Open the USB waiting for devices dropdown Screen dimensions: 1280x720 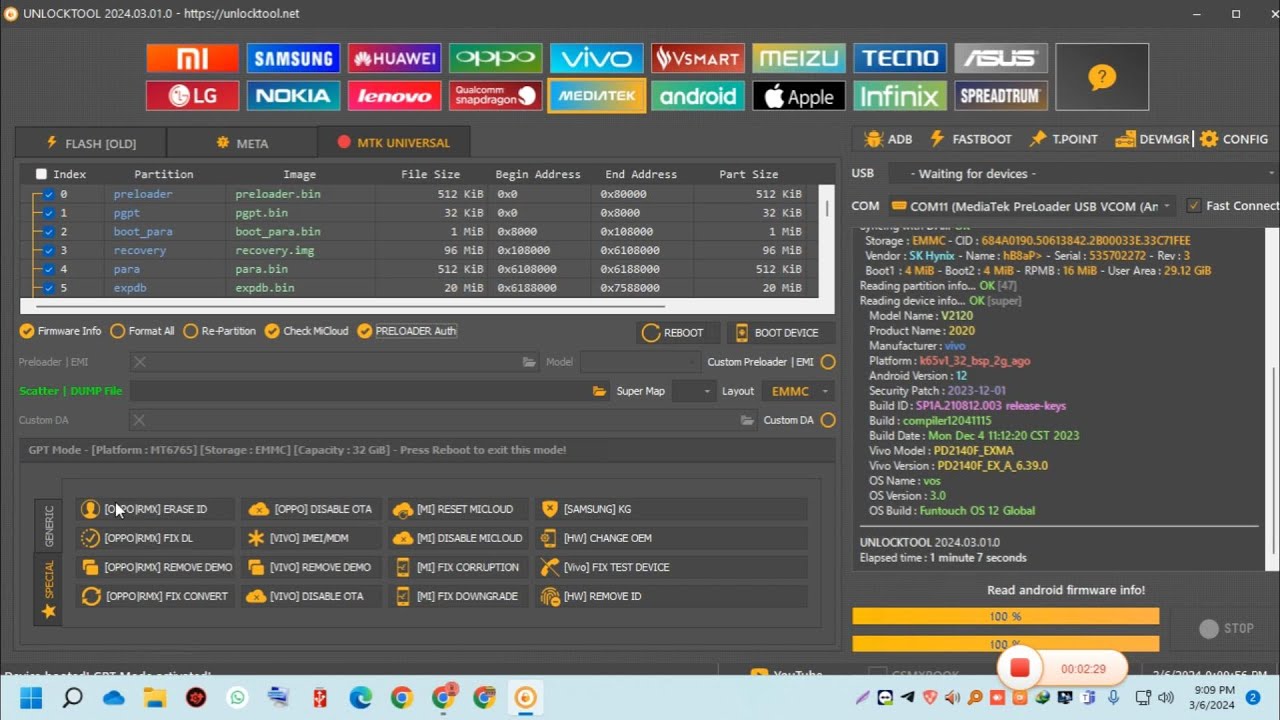click(x=1080, y=174)
